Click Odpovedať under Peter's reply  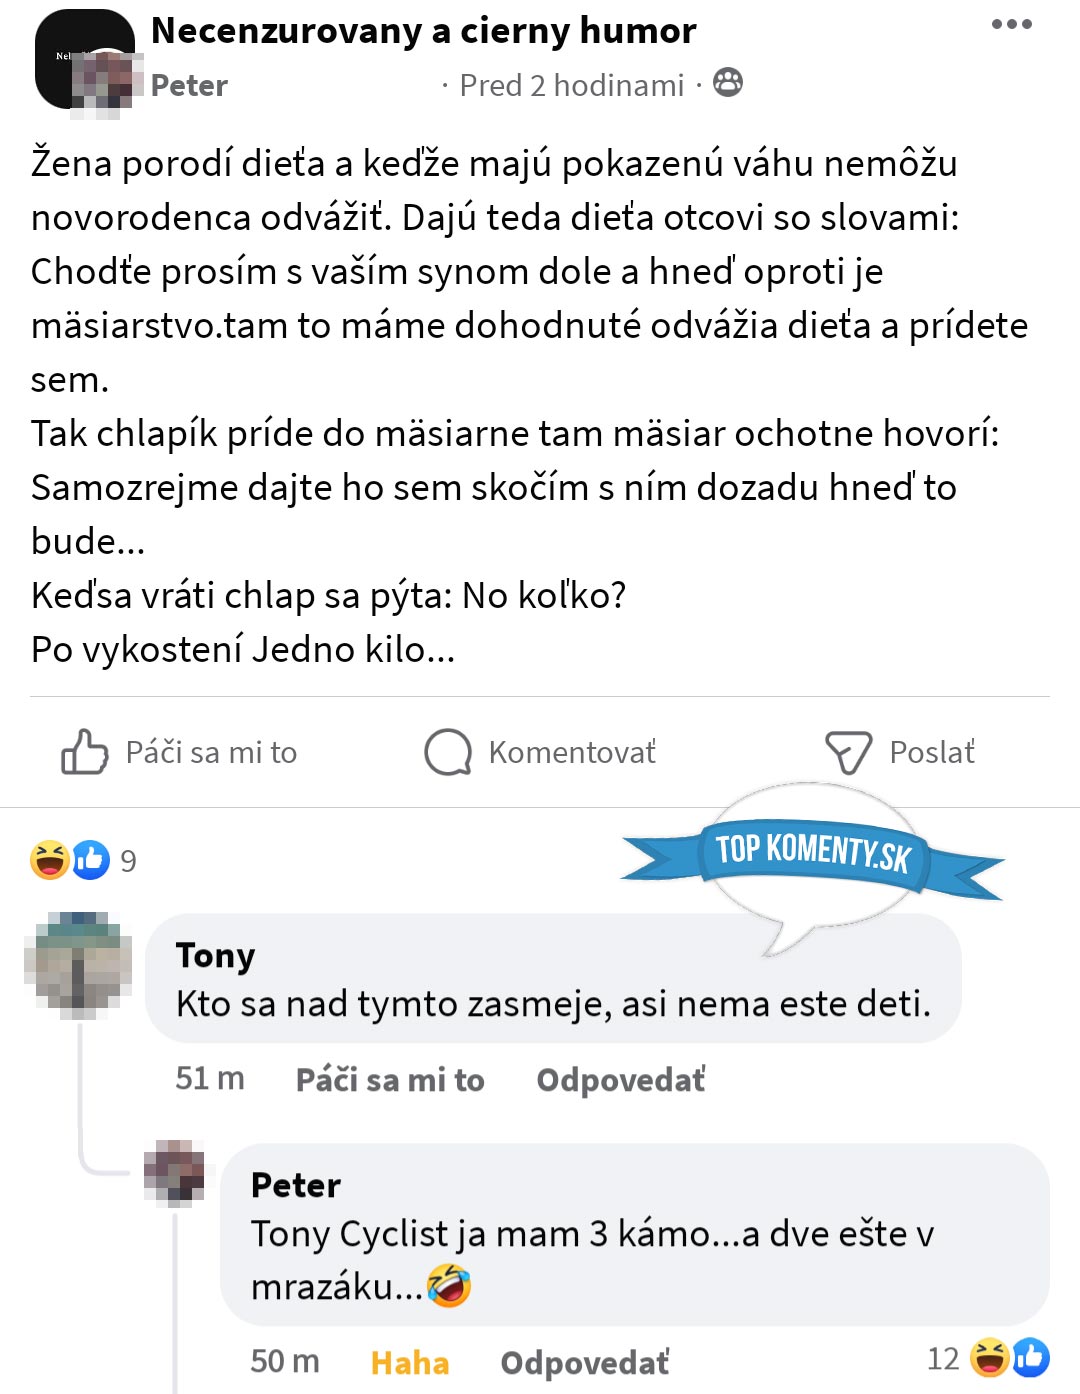click(584, 1362)
